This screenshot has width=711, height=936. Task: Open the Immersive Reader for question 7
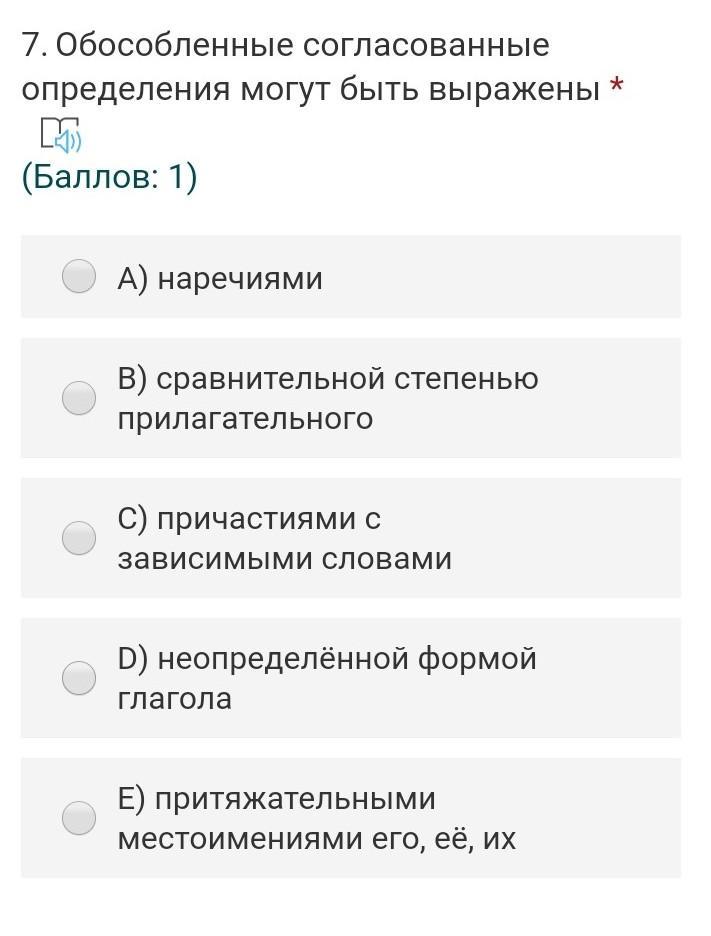point(59,134)
